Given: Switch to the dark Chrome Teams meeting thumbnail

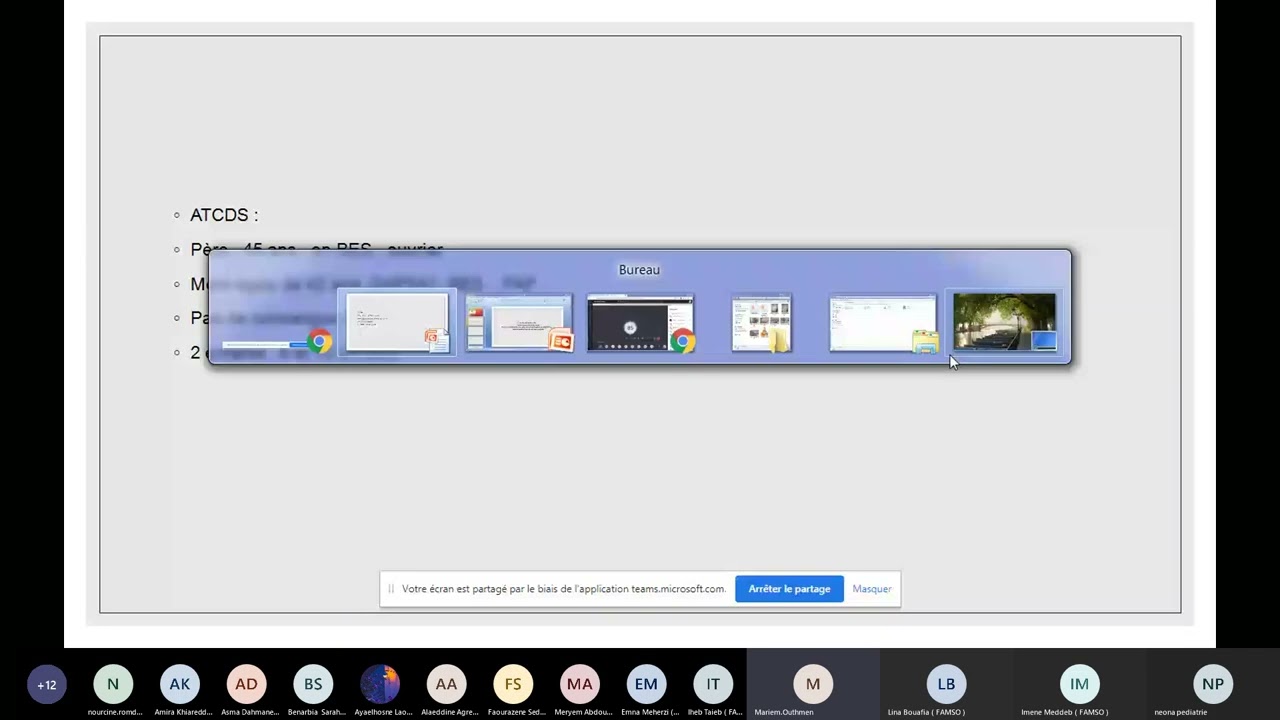Looking at the screenshot, I should point(640,322).
